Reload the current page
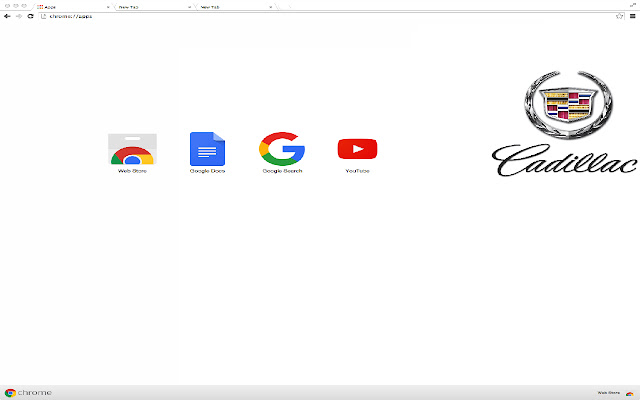Screen dimensions: 640x400 click(30, 16)
